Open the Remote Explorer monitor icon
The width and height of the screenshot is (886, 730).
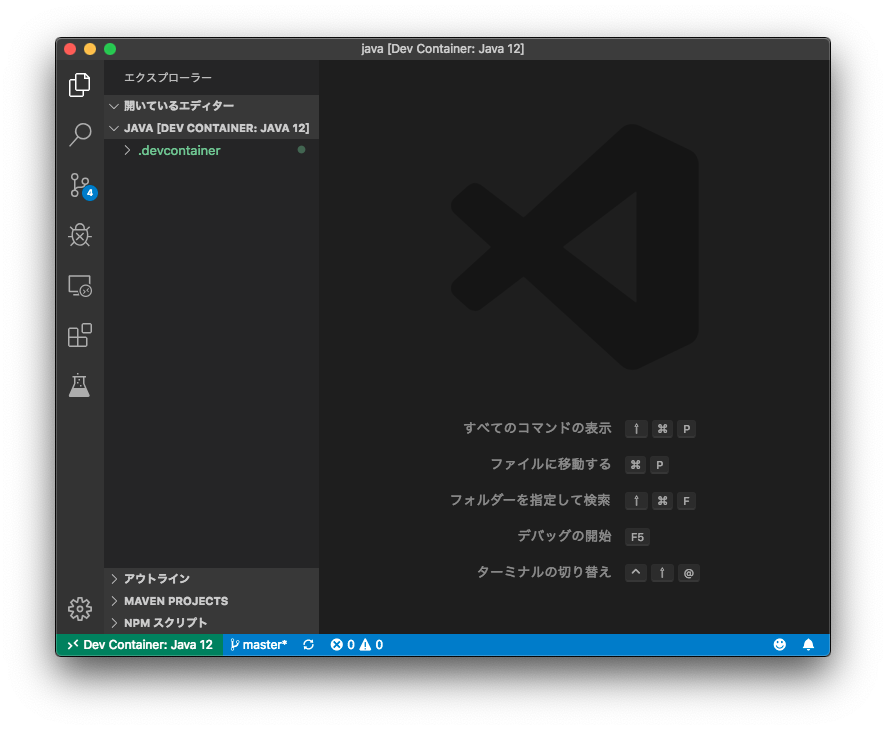[80, 286]
